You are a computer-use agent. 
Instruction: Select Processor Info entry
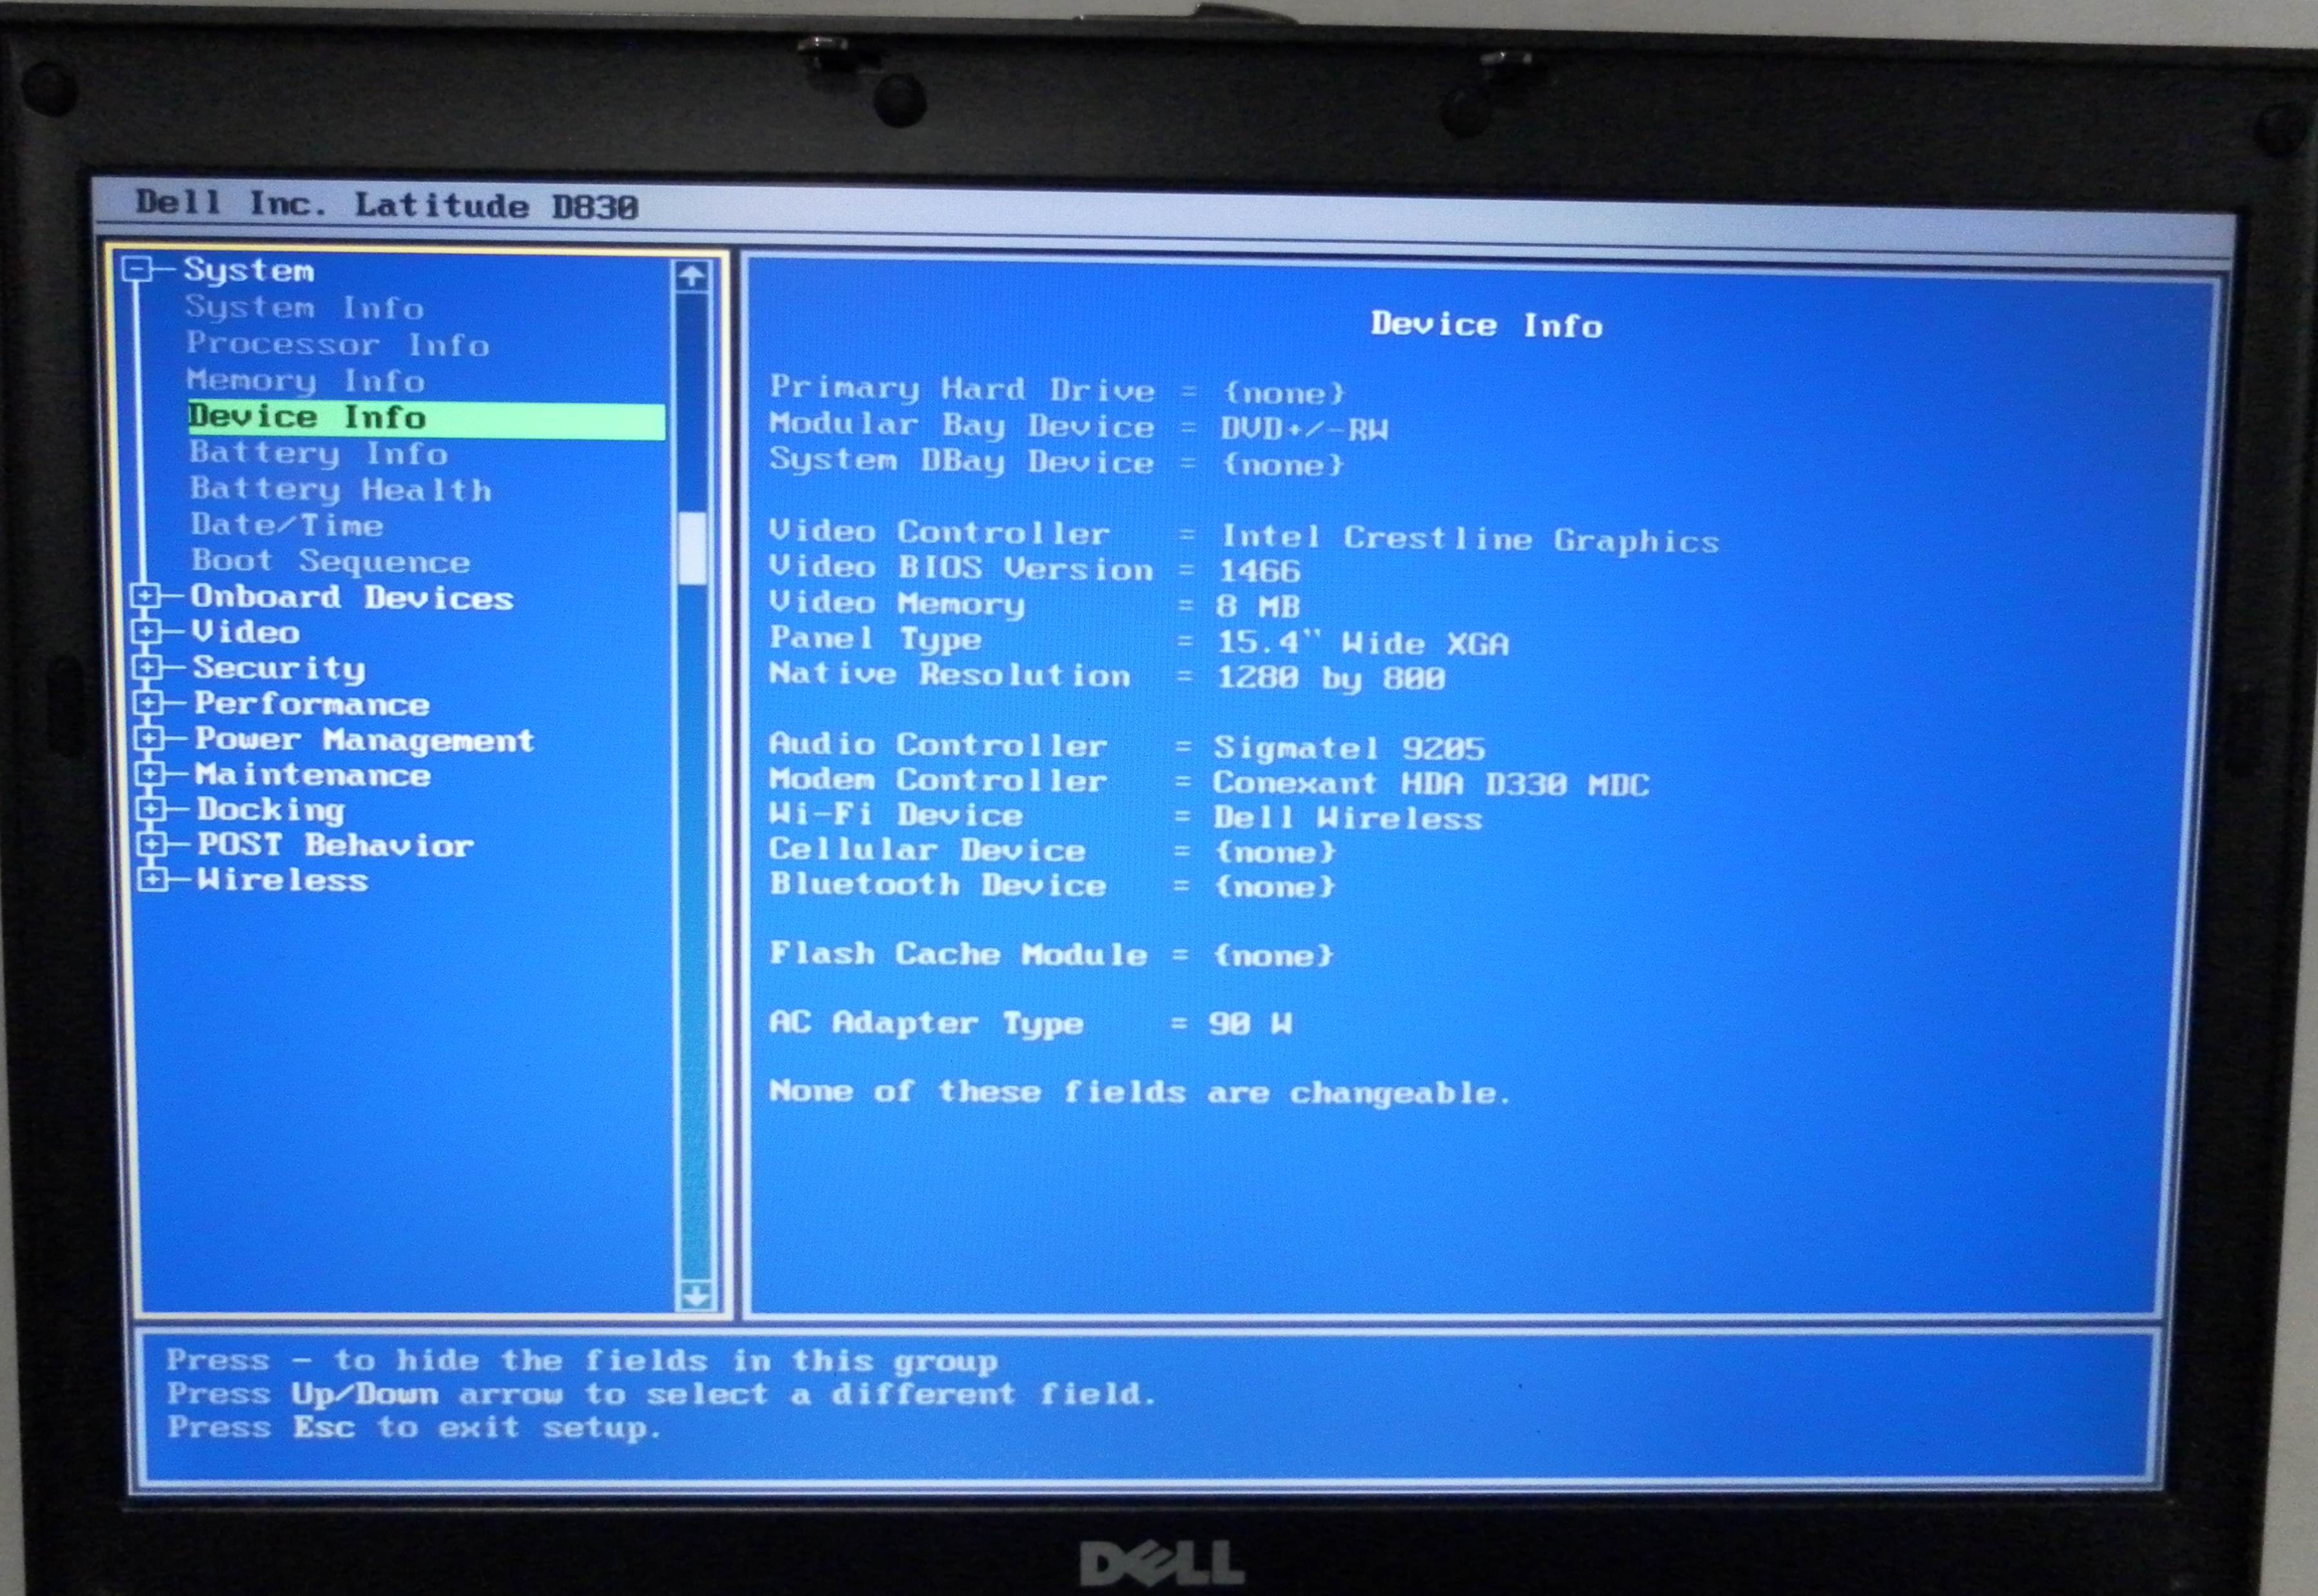(337, 344)
